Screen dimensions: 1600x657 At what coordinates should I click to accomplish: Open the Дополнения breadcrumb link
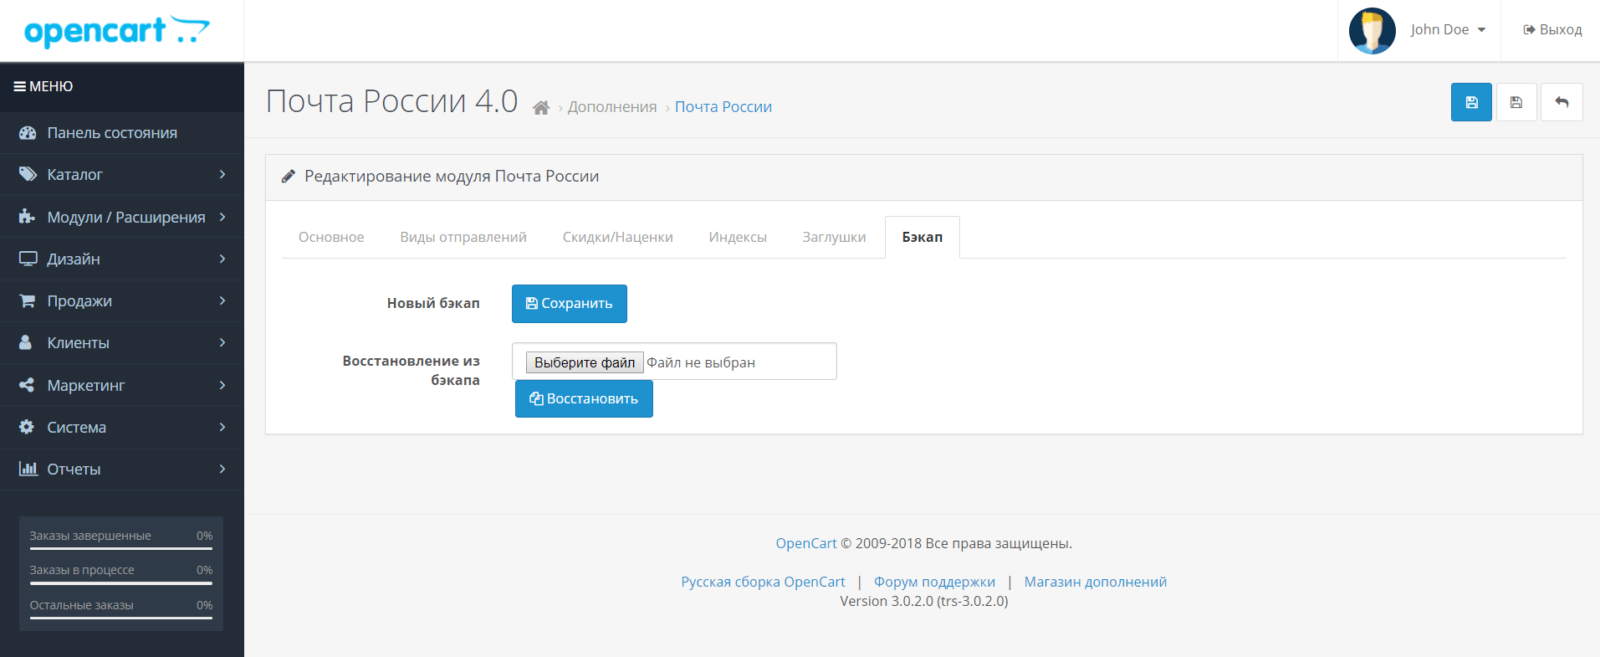[612, 107]
